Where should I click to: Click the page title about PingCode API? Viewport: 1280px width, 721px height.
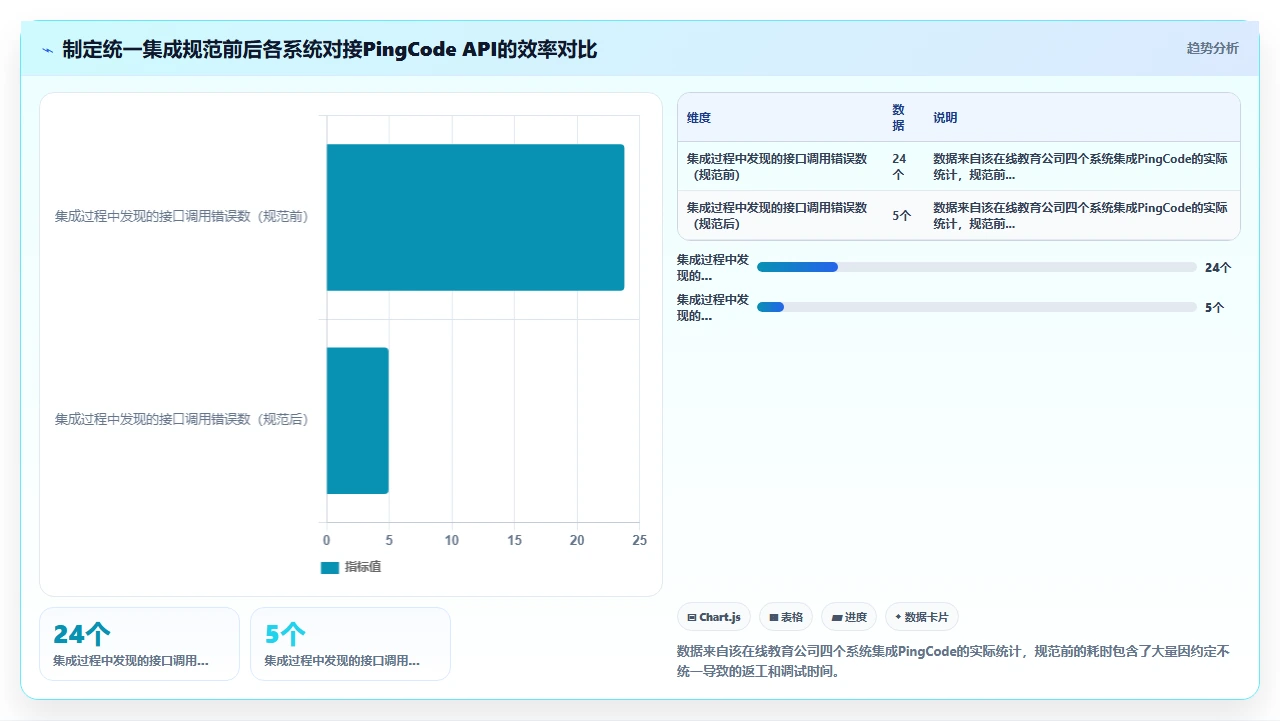pyautogui.click(x=330, y=49)
